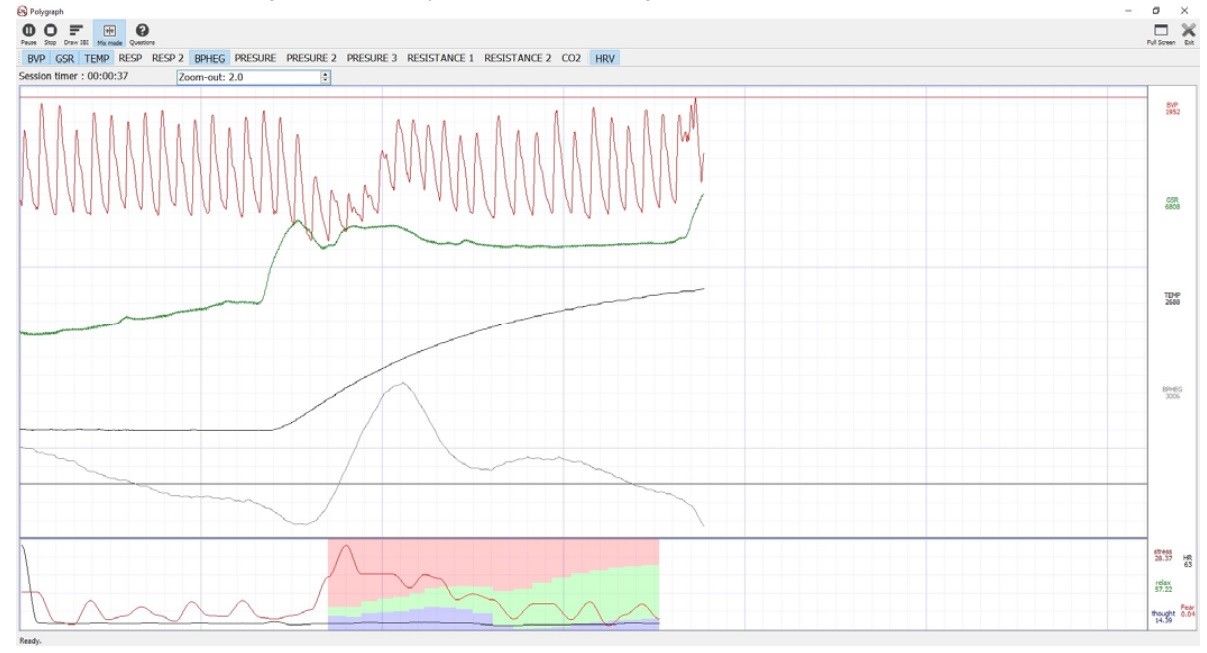
Task: Click the Ready status bar message
Action: tap(30, 641)
